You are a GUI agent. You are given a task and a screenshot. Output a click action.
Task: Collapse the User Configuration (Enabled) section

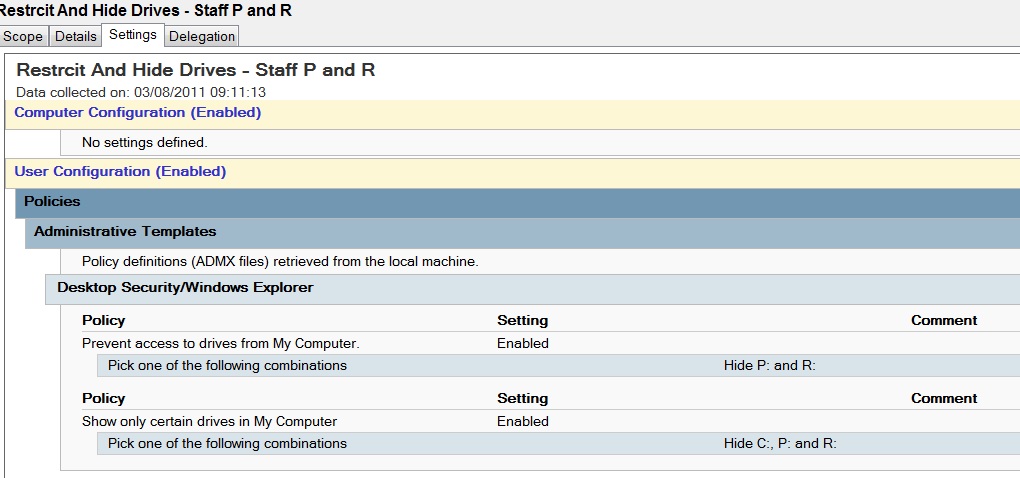point(120,172)
